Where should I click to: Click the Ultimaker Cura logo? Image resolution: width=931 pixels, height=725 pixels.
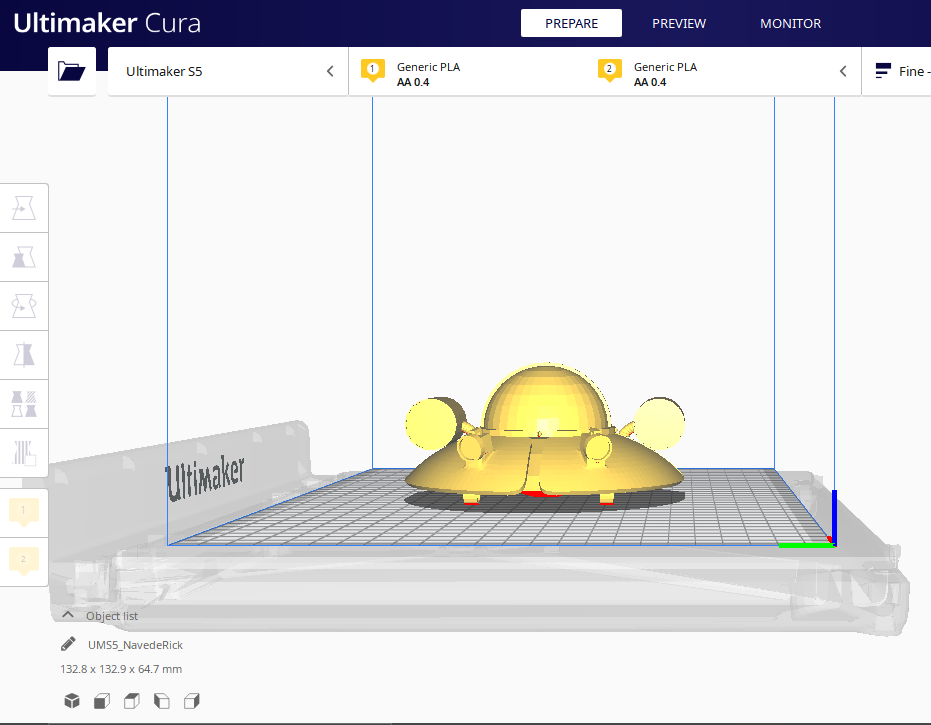pyautogui.click(x=107, y=23)
